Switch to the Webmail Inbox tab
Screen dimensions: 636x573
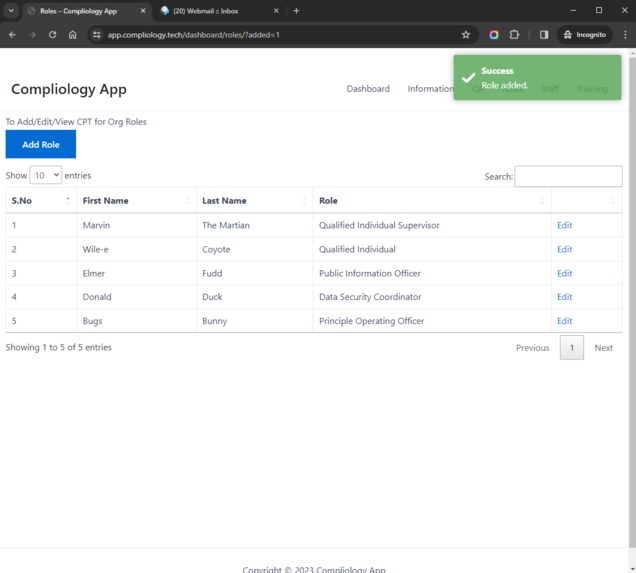coord(219,11)
